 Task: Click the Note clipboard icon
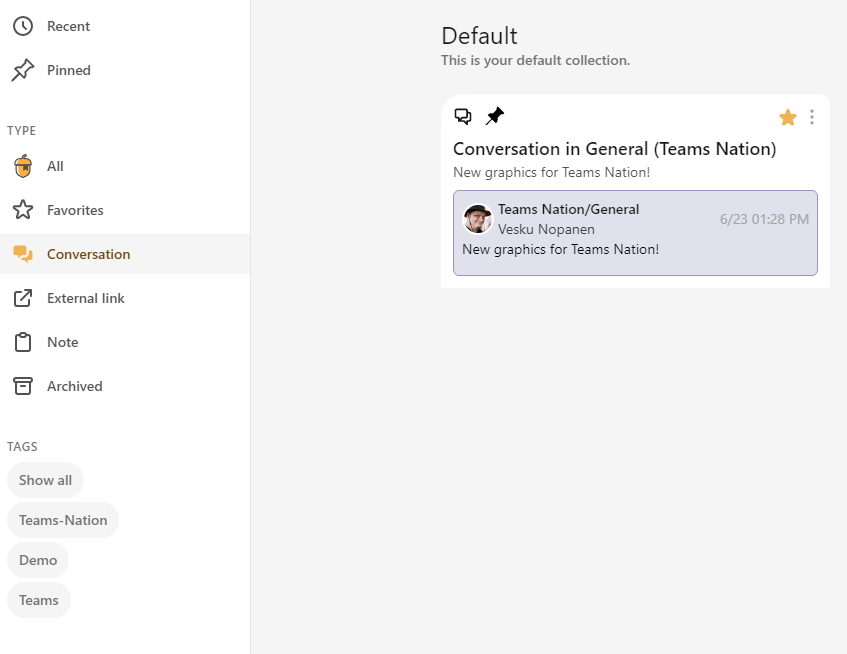point(22,342)
